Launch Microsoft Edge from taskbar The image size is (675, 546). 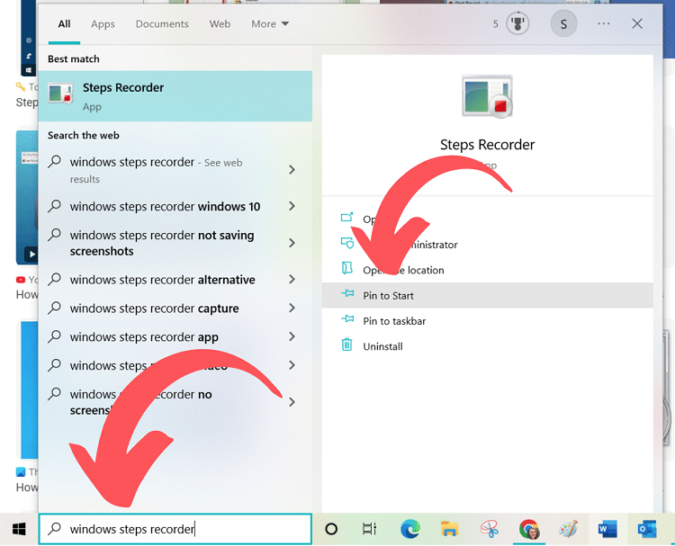[410, 529]
